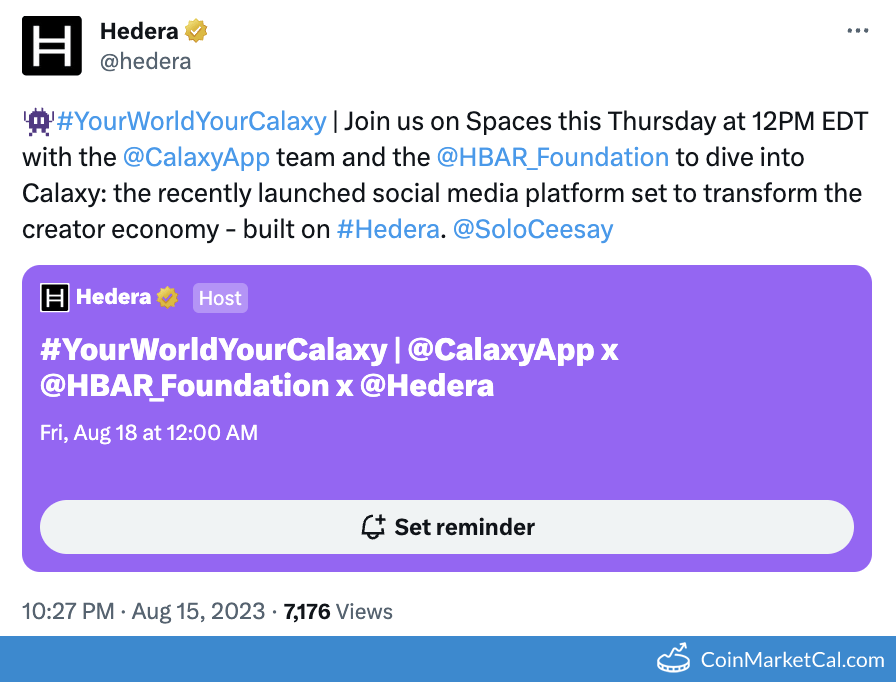Open the @HBAR_Foundation profile mention
The width and height of the screenshot is (896, 682).
(552, 157)
